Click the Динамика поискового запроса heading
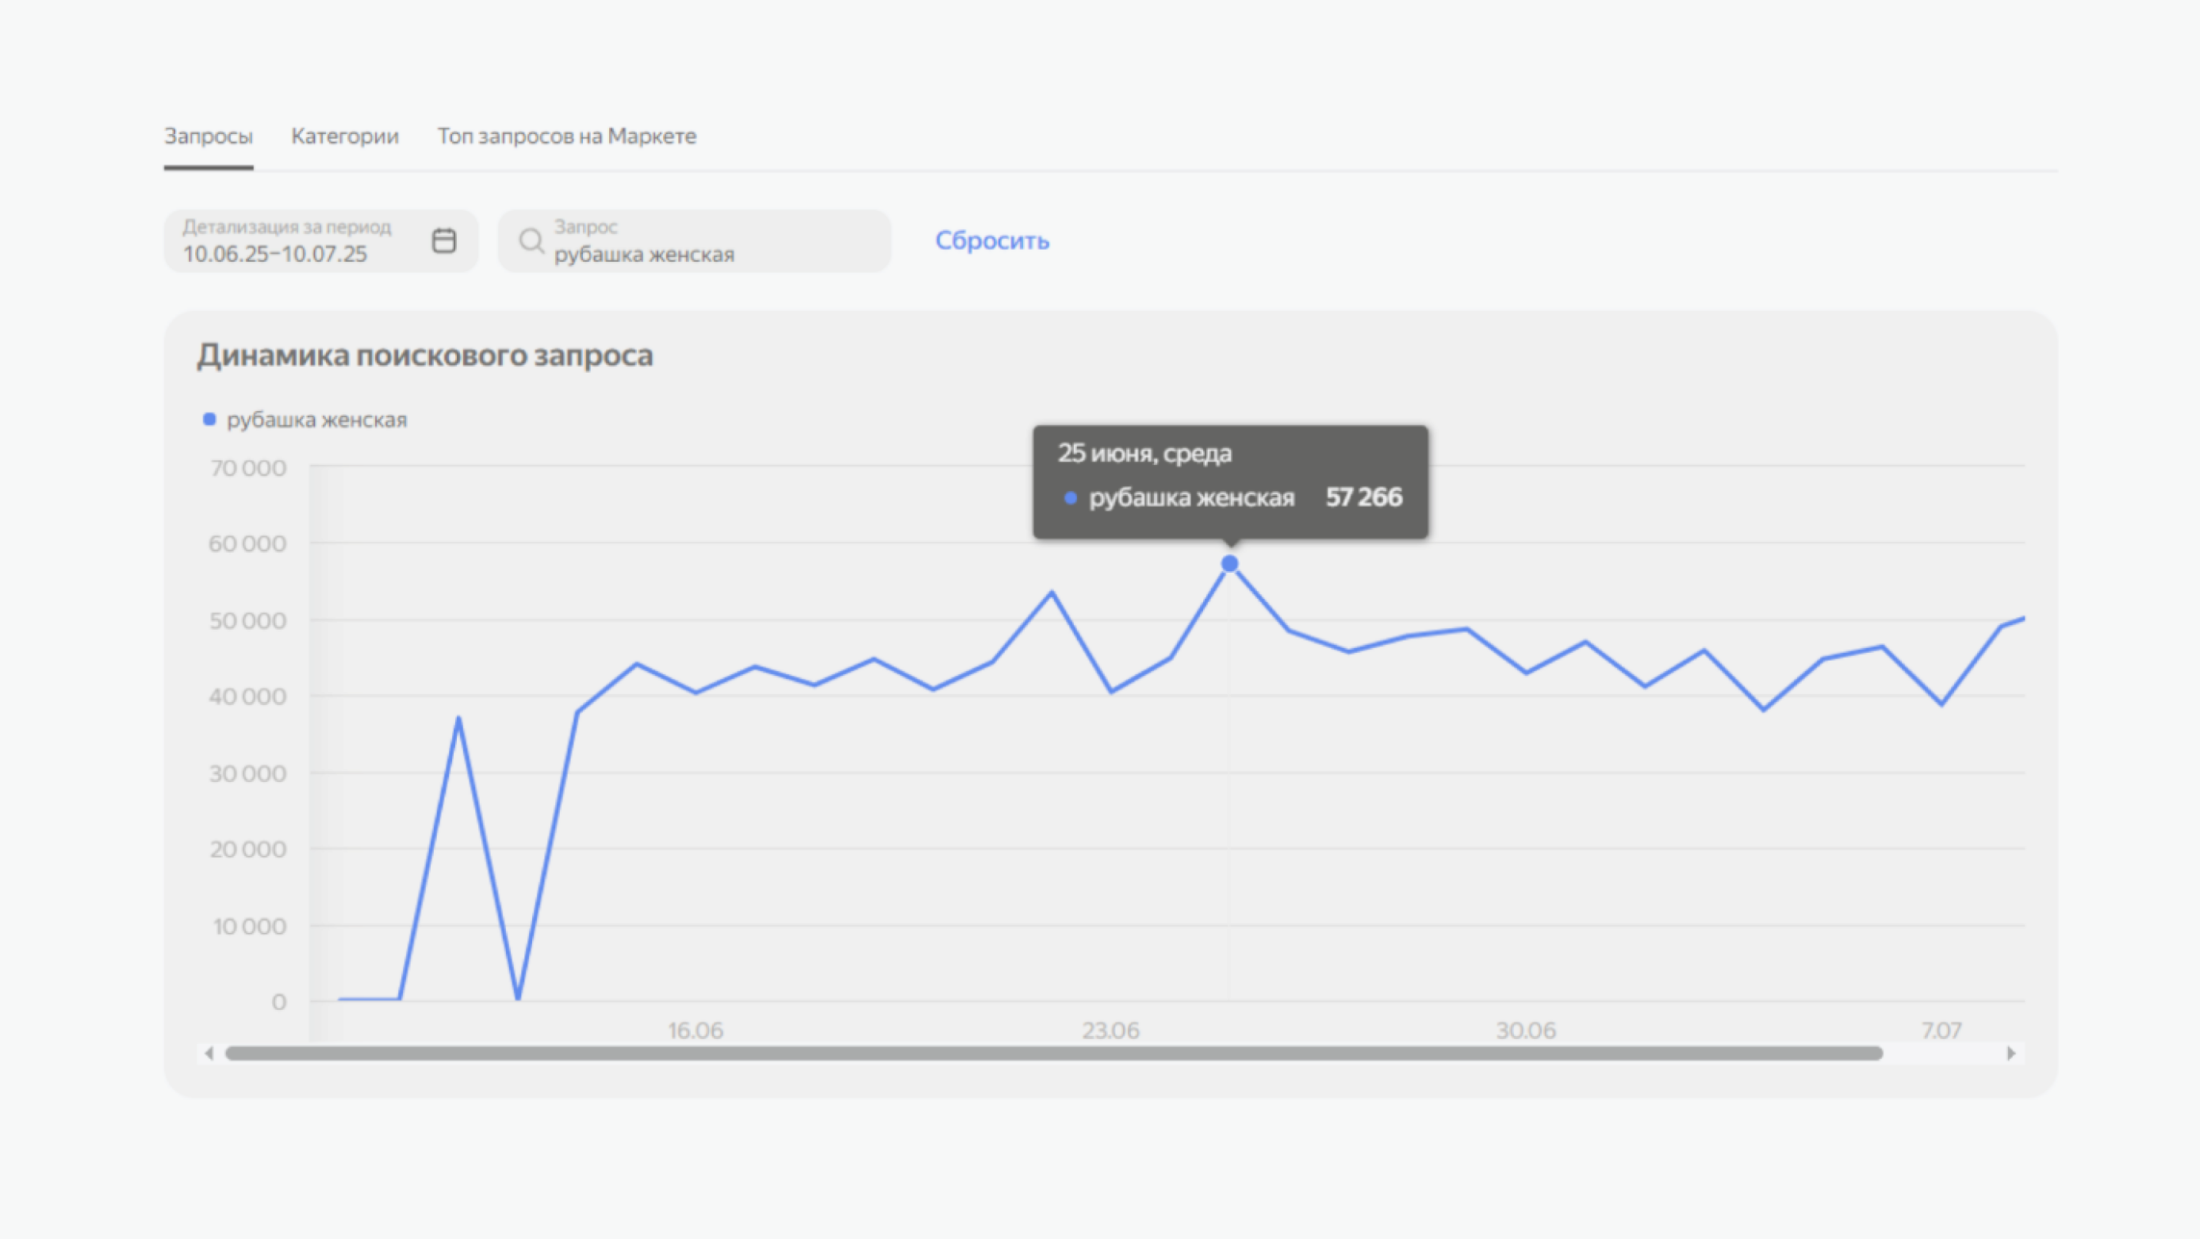The height and width of the screenshot is (1239, 2200). click(424, 355)
